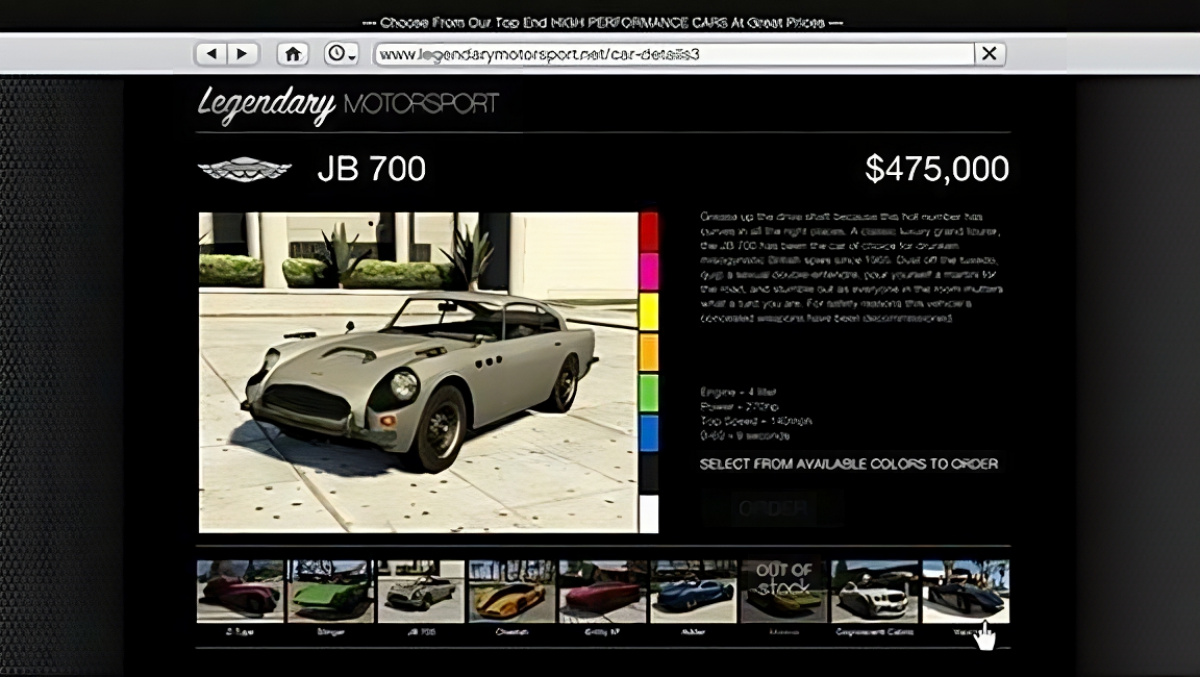The height and width of the screenshot is (677, 1200).
Task: Open the dark blue car thumbnail under the cursor
Action: (x=966, y=591)
